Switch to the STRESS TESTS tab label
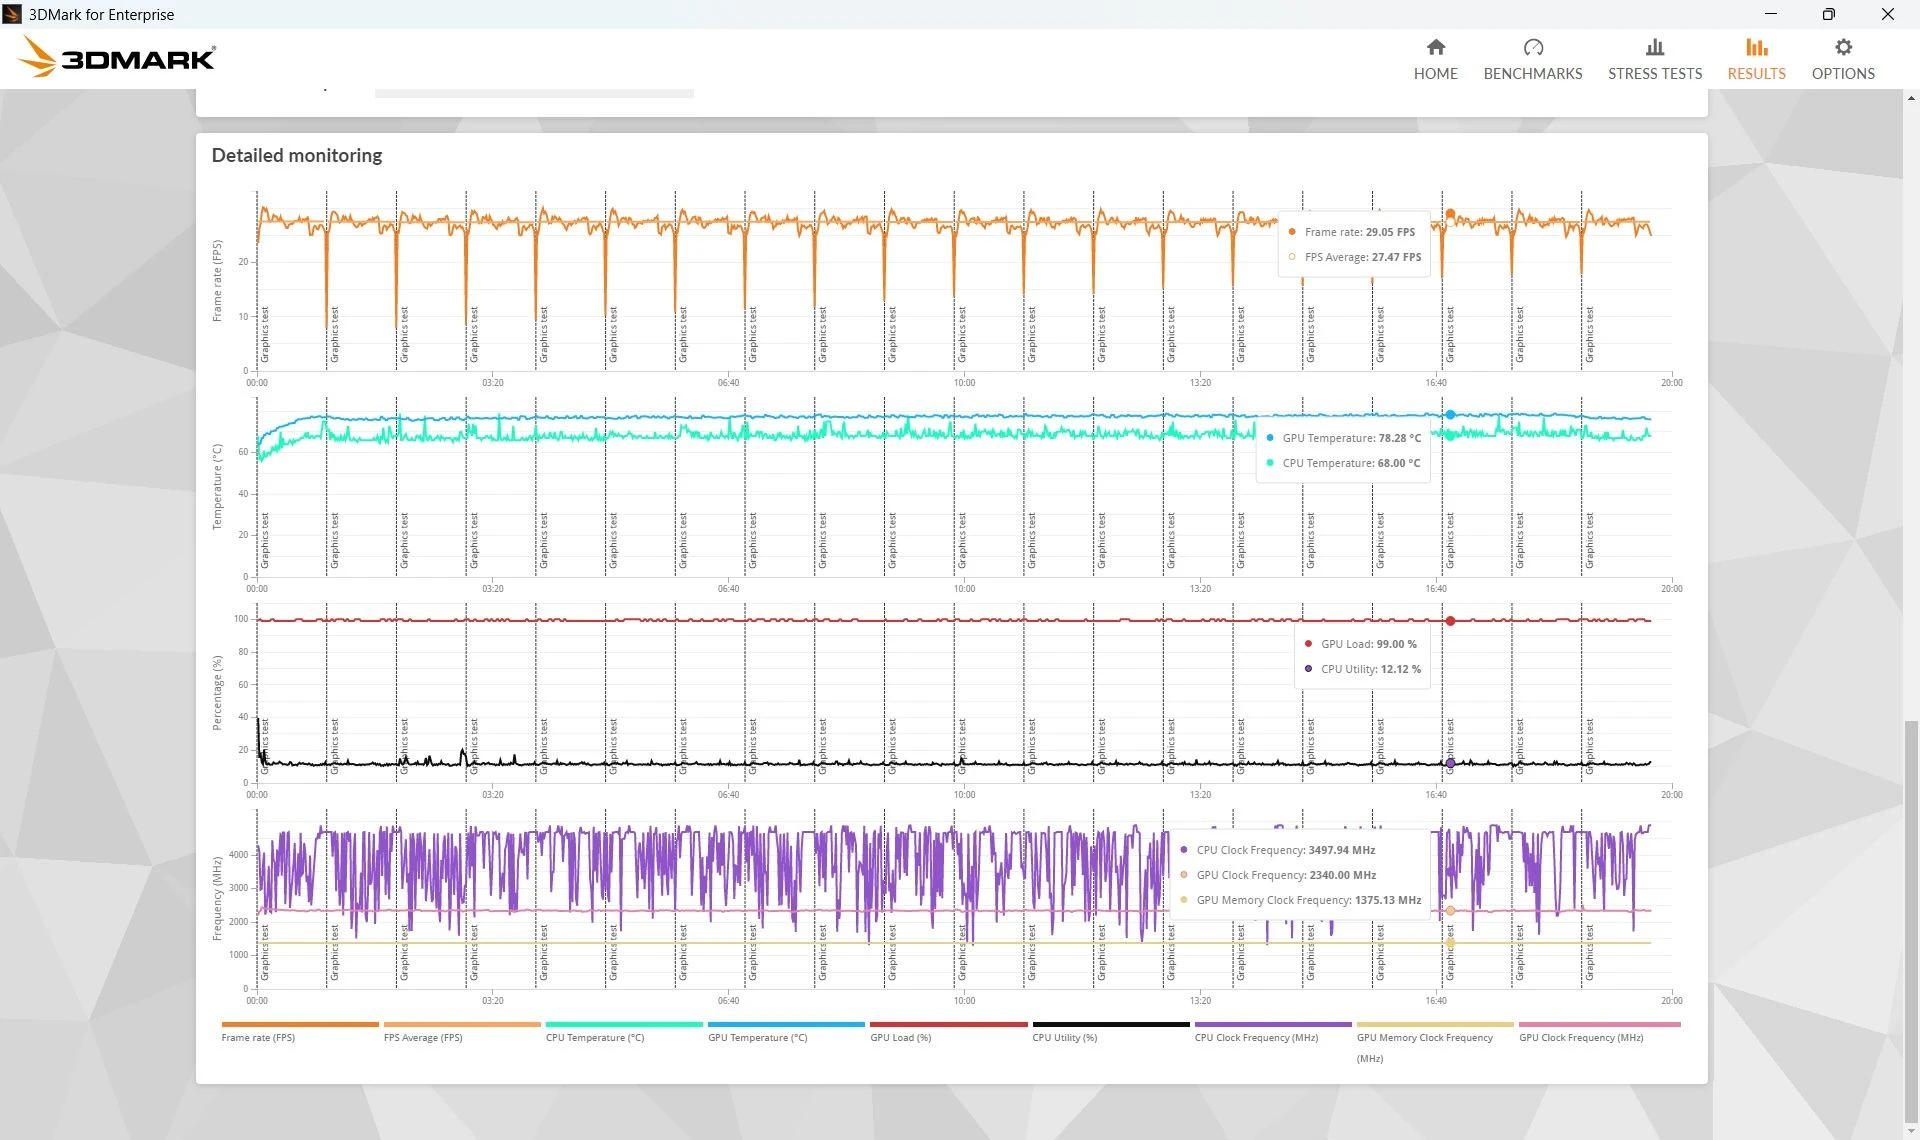 (x=1654, y=74)
